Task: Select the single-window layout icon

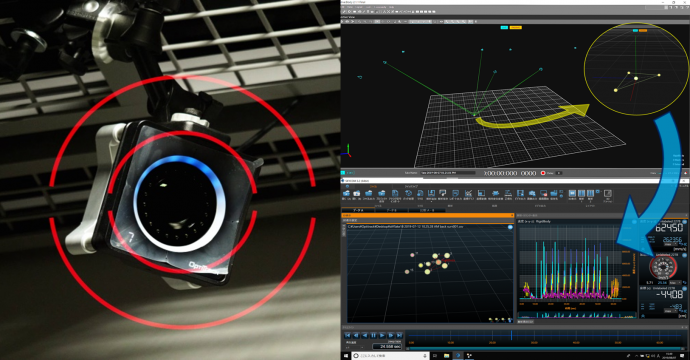Action: pos(573,193)
